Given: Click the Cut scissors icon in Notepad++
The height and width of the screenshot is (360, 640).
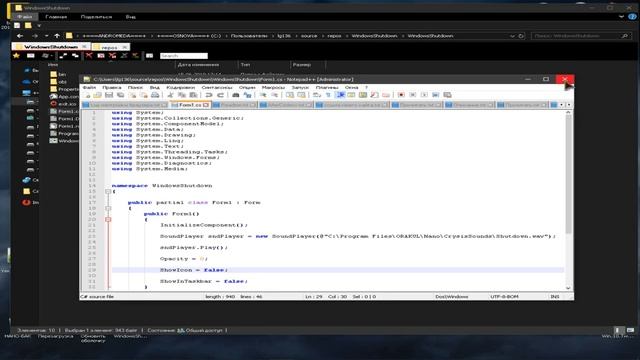Looking at the screenshot, I should [x=171, y=95].
